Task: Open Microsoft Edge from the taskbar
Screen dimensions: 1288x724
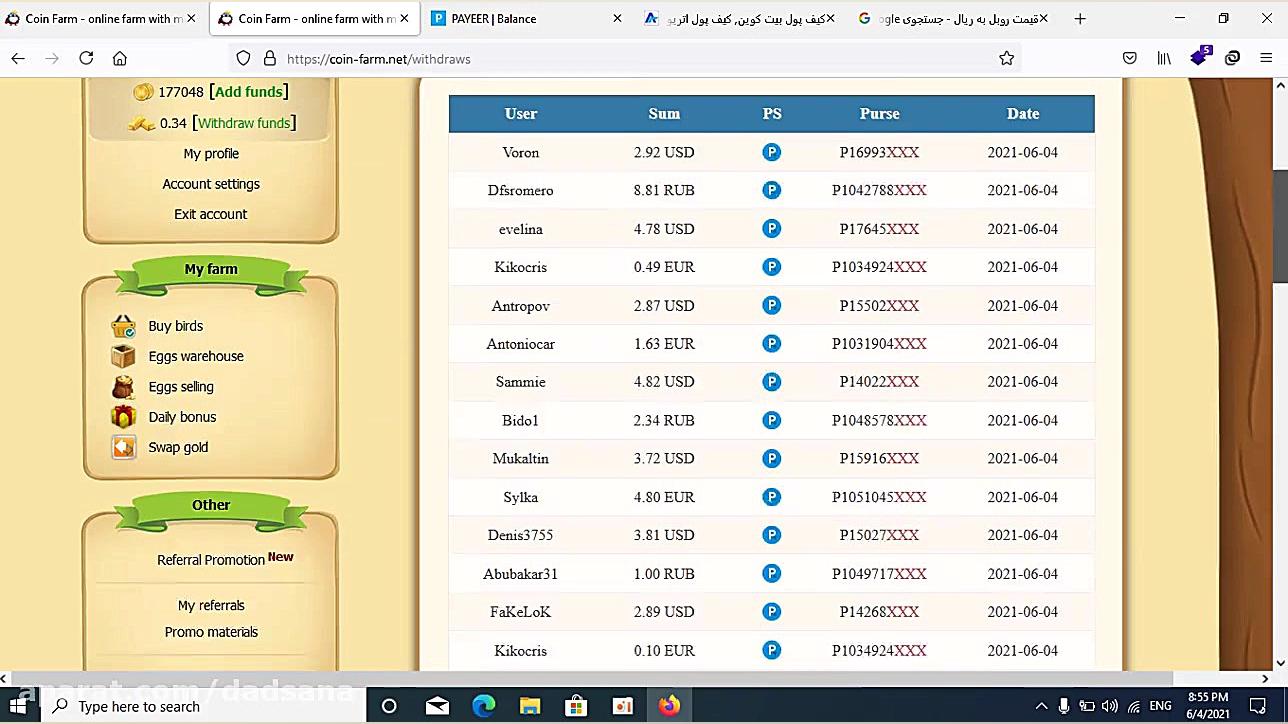Action: click(484, 706)
